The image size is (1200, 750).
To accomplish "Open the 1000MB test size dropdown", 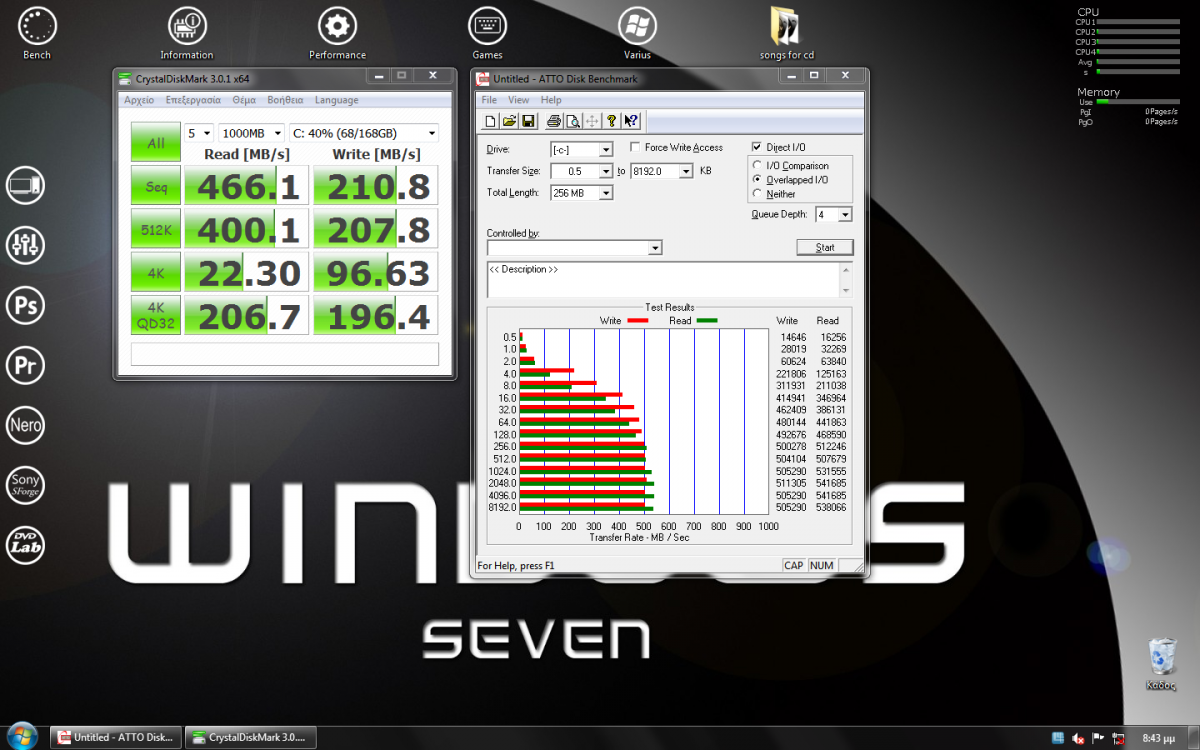I will [x=250, y=133].
